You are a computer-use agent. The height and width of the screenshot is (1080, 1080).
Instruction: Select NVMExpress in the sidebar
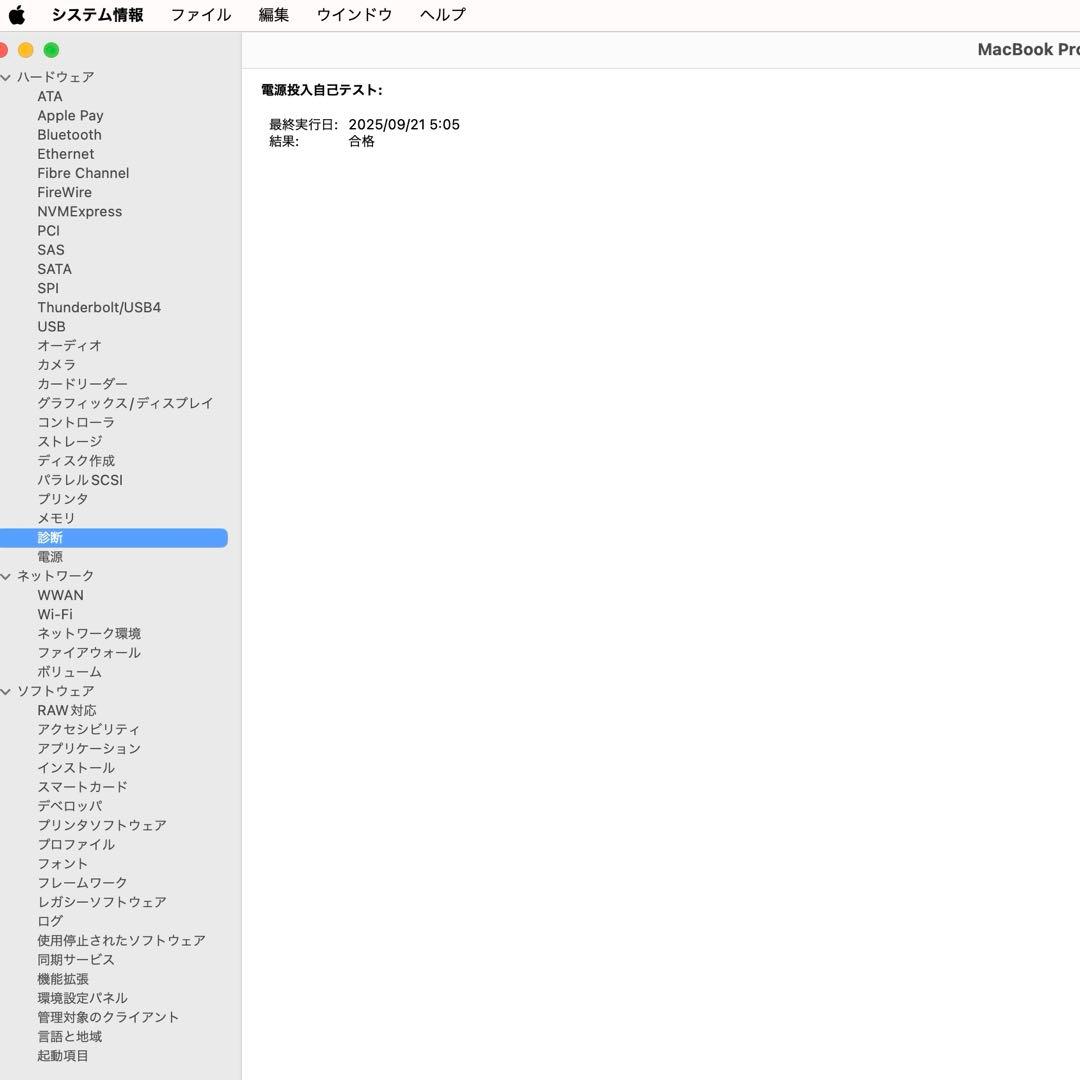point(79,211)
